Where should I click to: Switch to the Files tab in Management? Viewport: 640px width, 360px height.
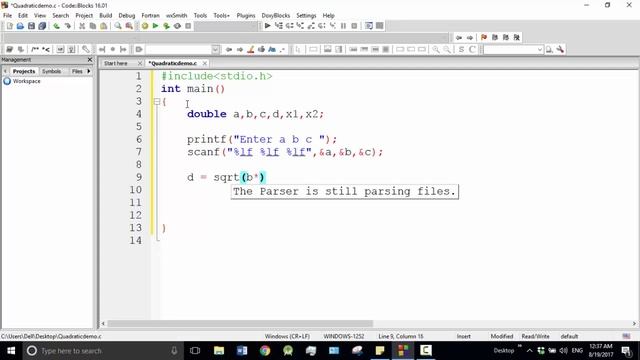tap(77, 71)
